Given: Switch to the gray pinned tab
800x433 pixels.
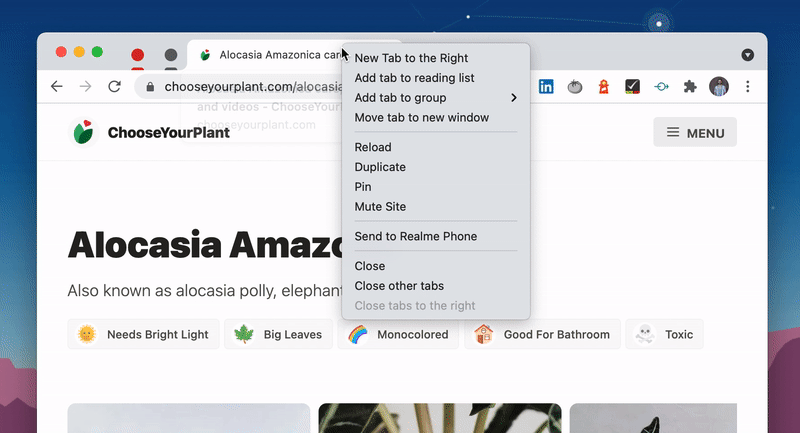Looking at the screenshot, I should pos(171,55).
